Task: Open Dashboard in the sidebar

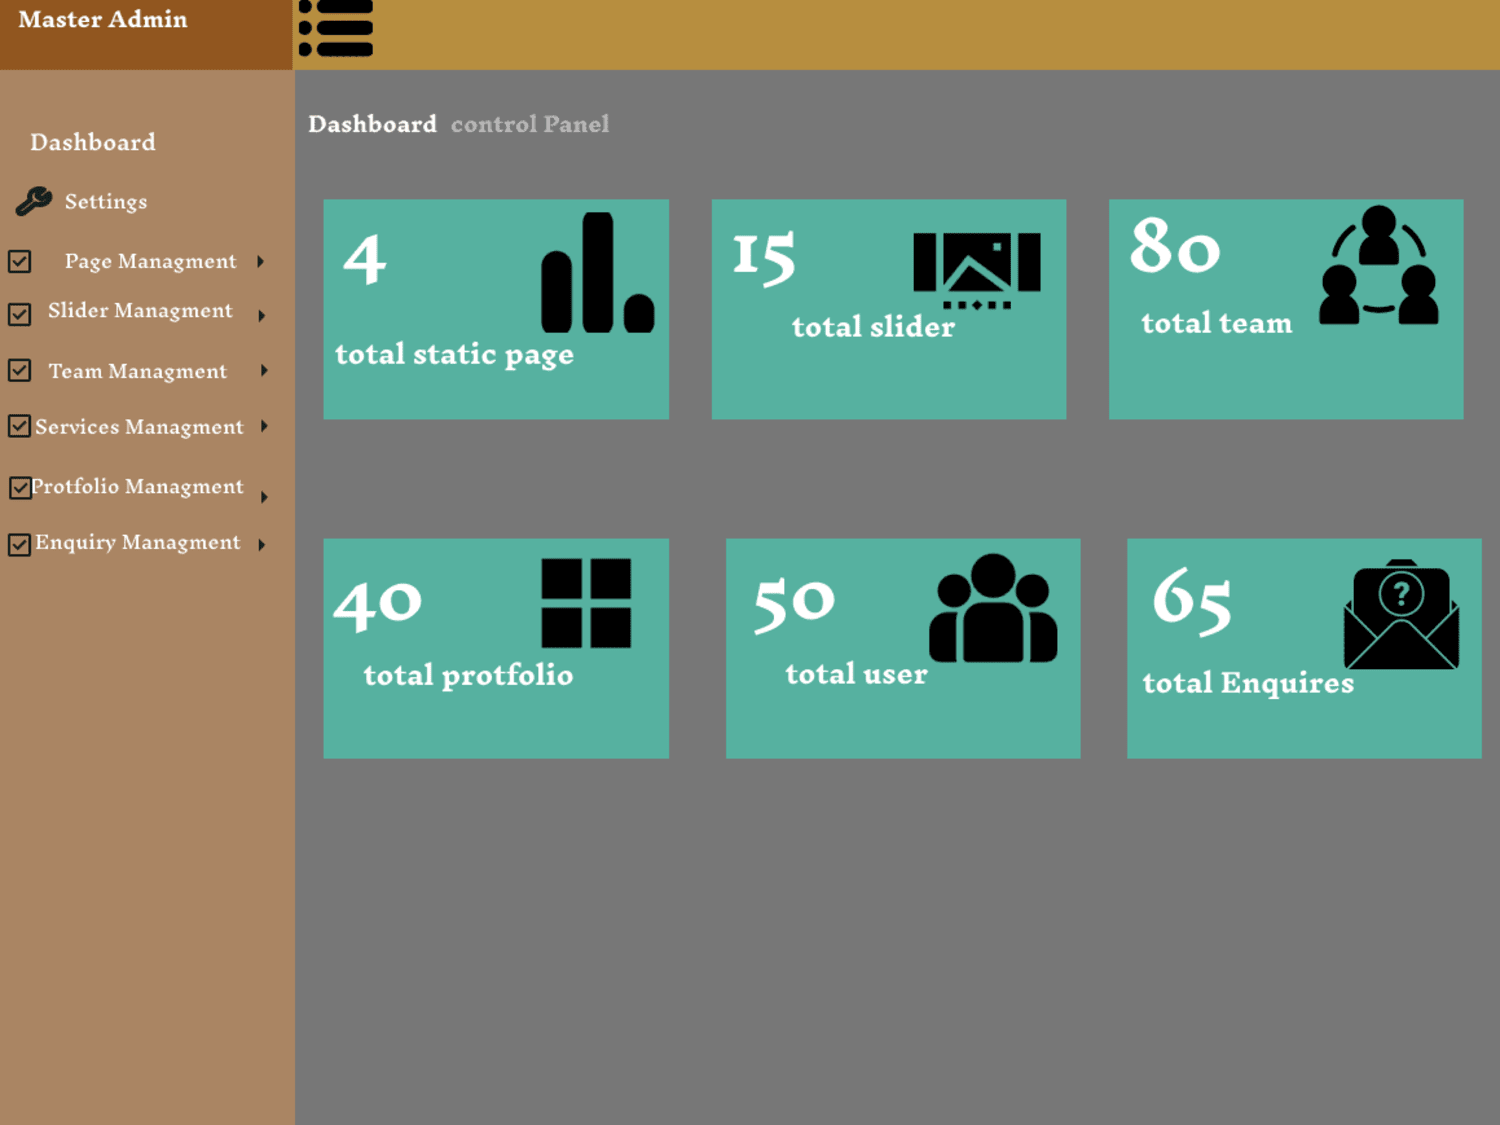Action: 93,142
